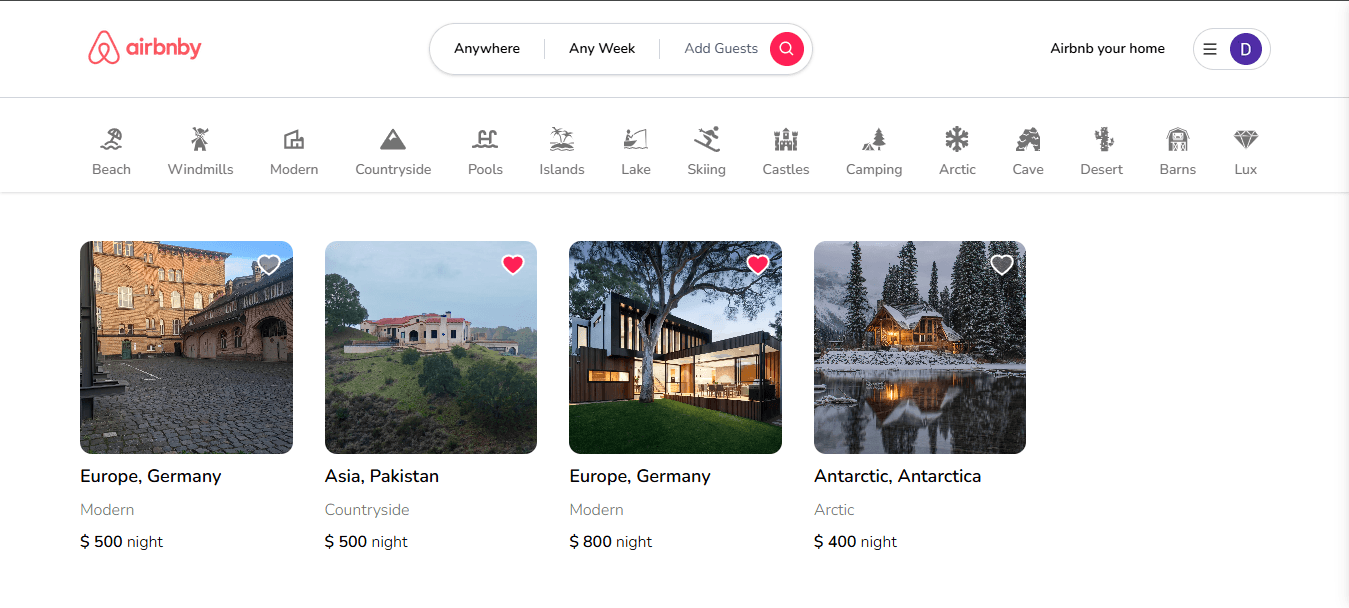
Task: Select the Countryside category tab
Action: (393, 151)
